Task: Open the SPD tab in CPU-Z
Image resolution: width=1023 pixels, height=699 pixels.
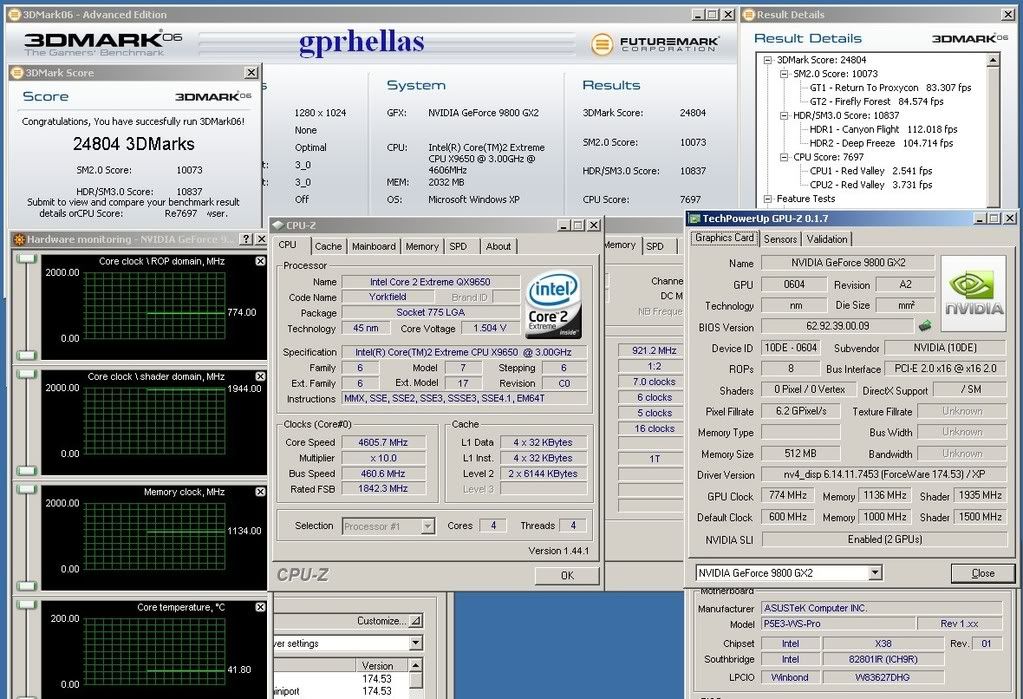Action: (x=458, y=246)
